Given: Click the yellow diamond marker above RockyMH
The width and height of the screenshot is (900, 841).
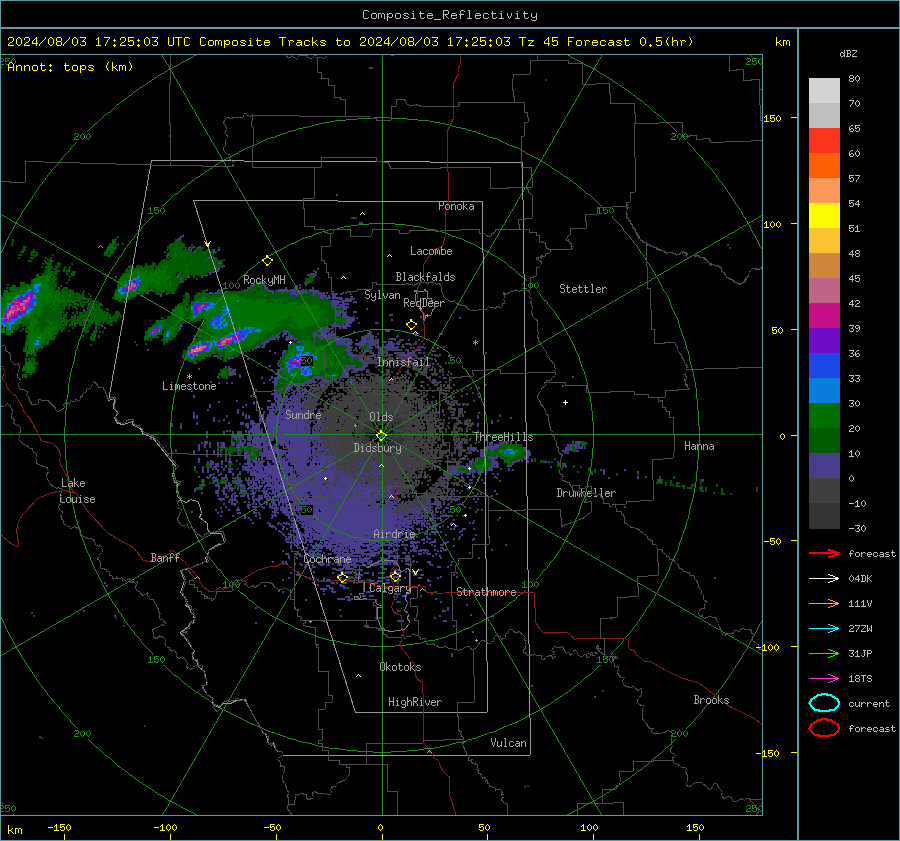Looking at the screenshot, I should coord(267,261).
